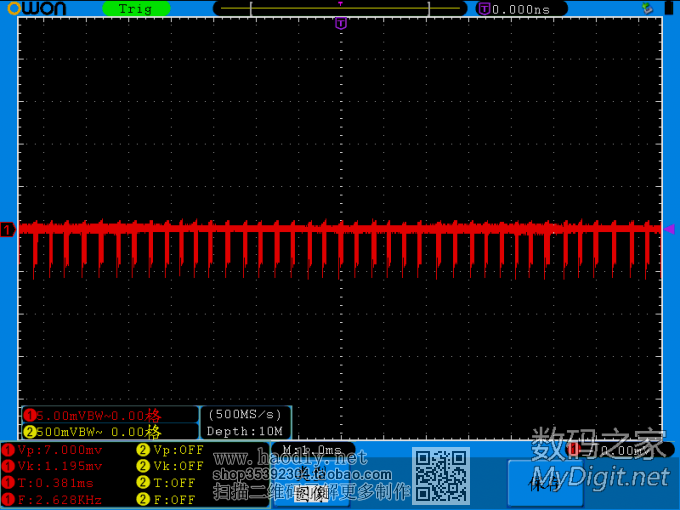The width and height of the screenshot is (680, 510).
Task: Click channel 1 Vk 1.195mV measurement
Action: pos(60,466)
